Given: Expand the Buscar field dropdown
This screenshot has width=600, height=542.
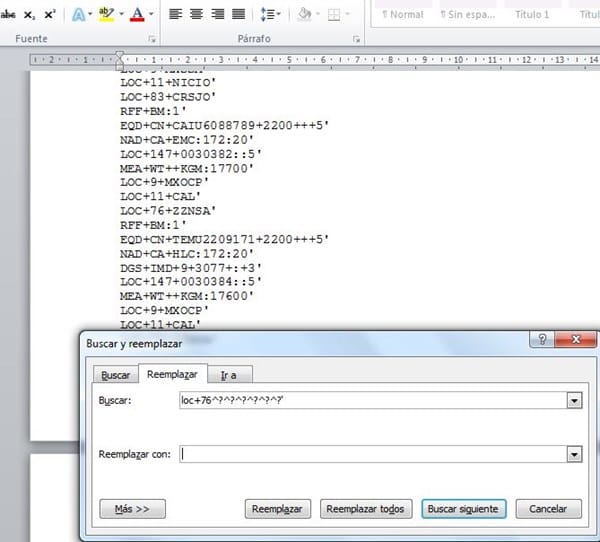Looking at the screenshot, I should (574, 400).
